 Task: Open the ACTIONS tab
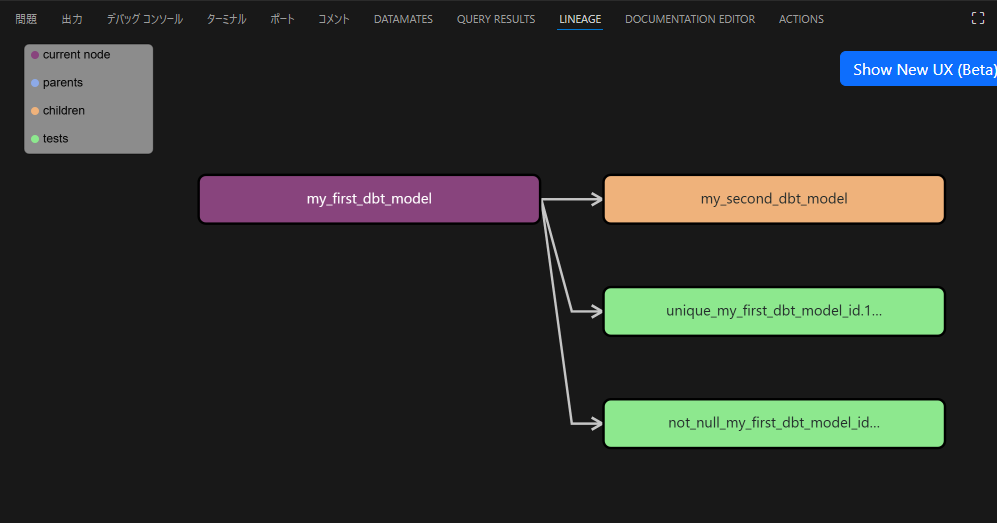pyautogui.click(x=801, y=19)
